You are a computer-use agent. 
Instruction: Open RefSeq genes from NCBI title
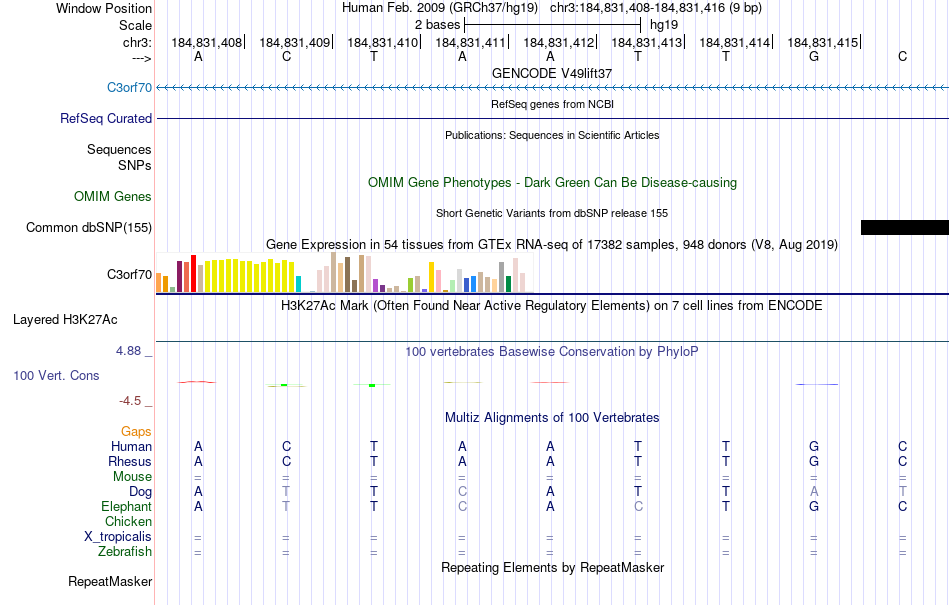552,104
